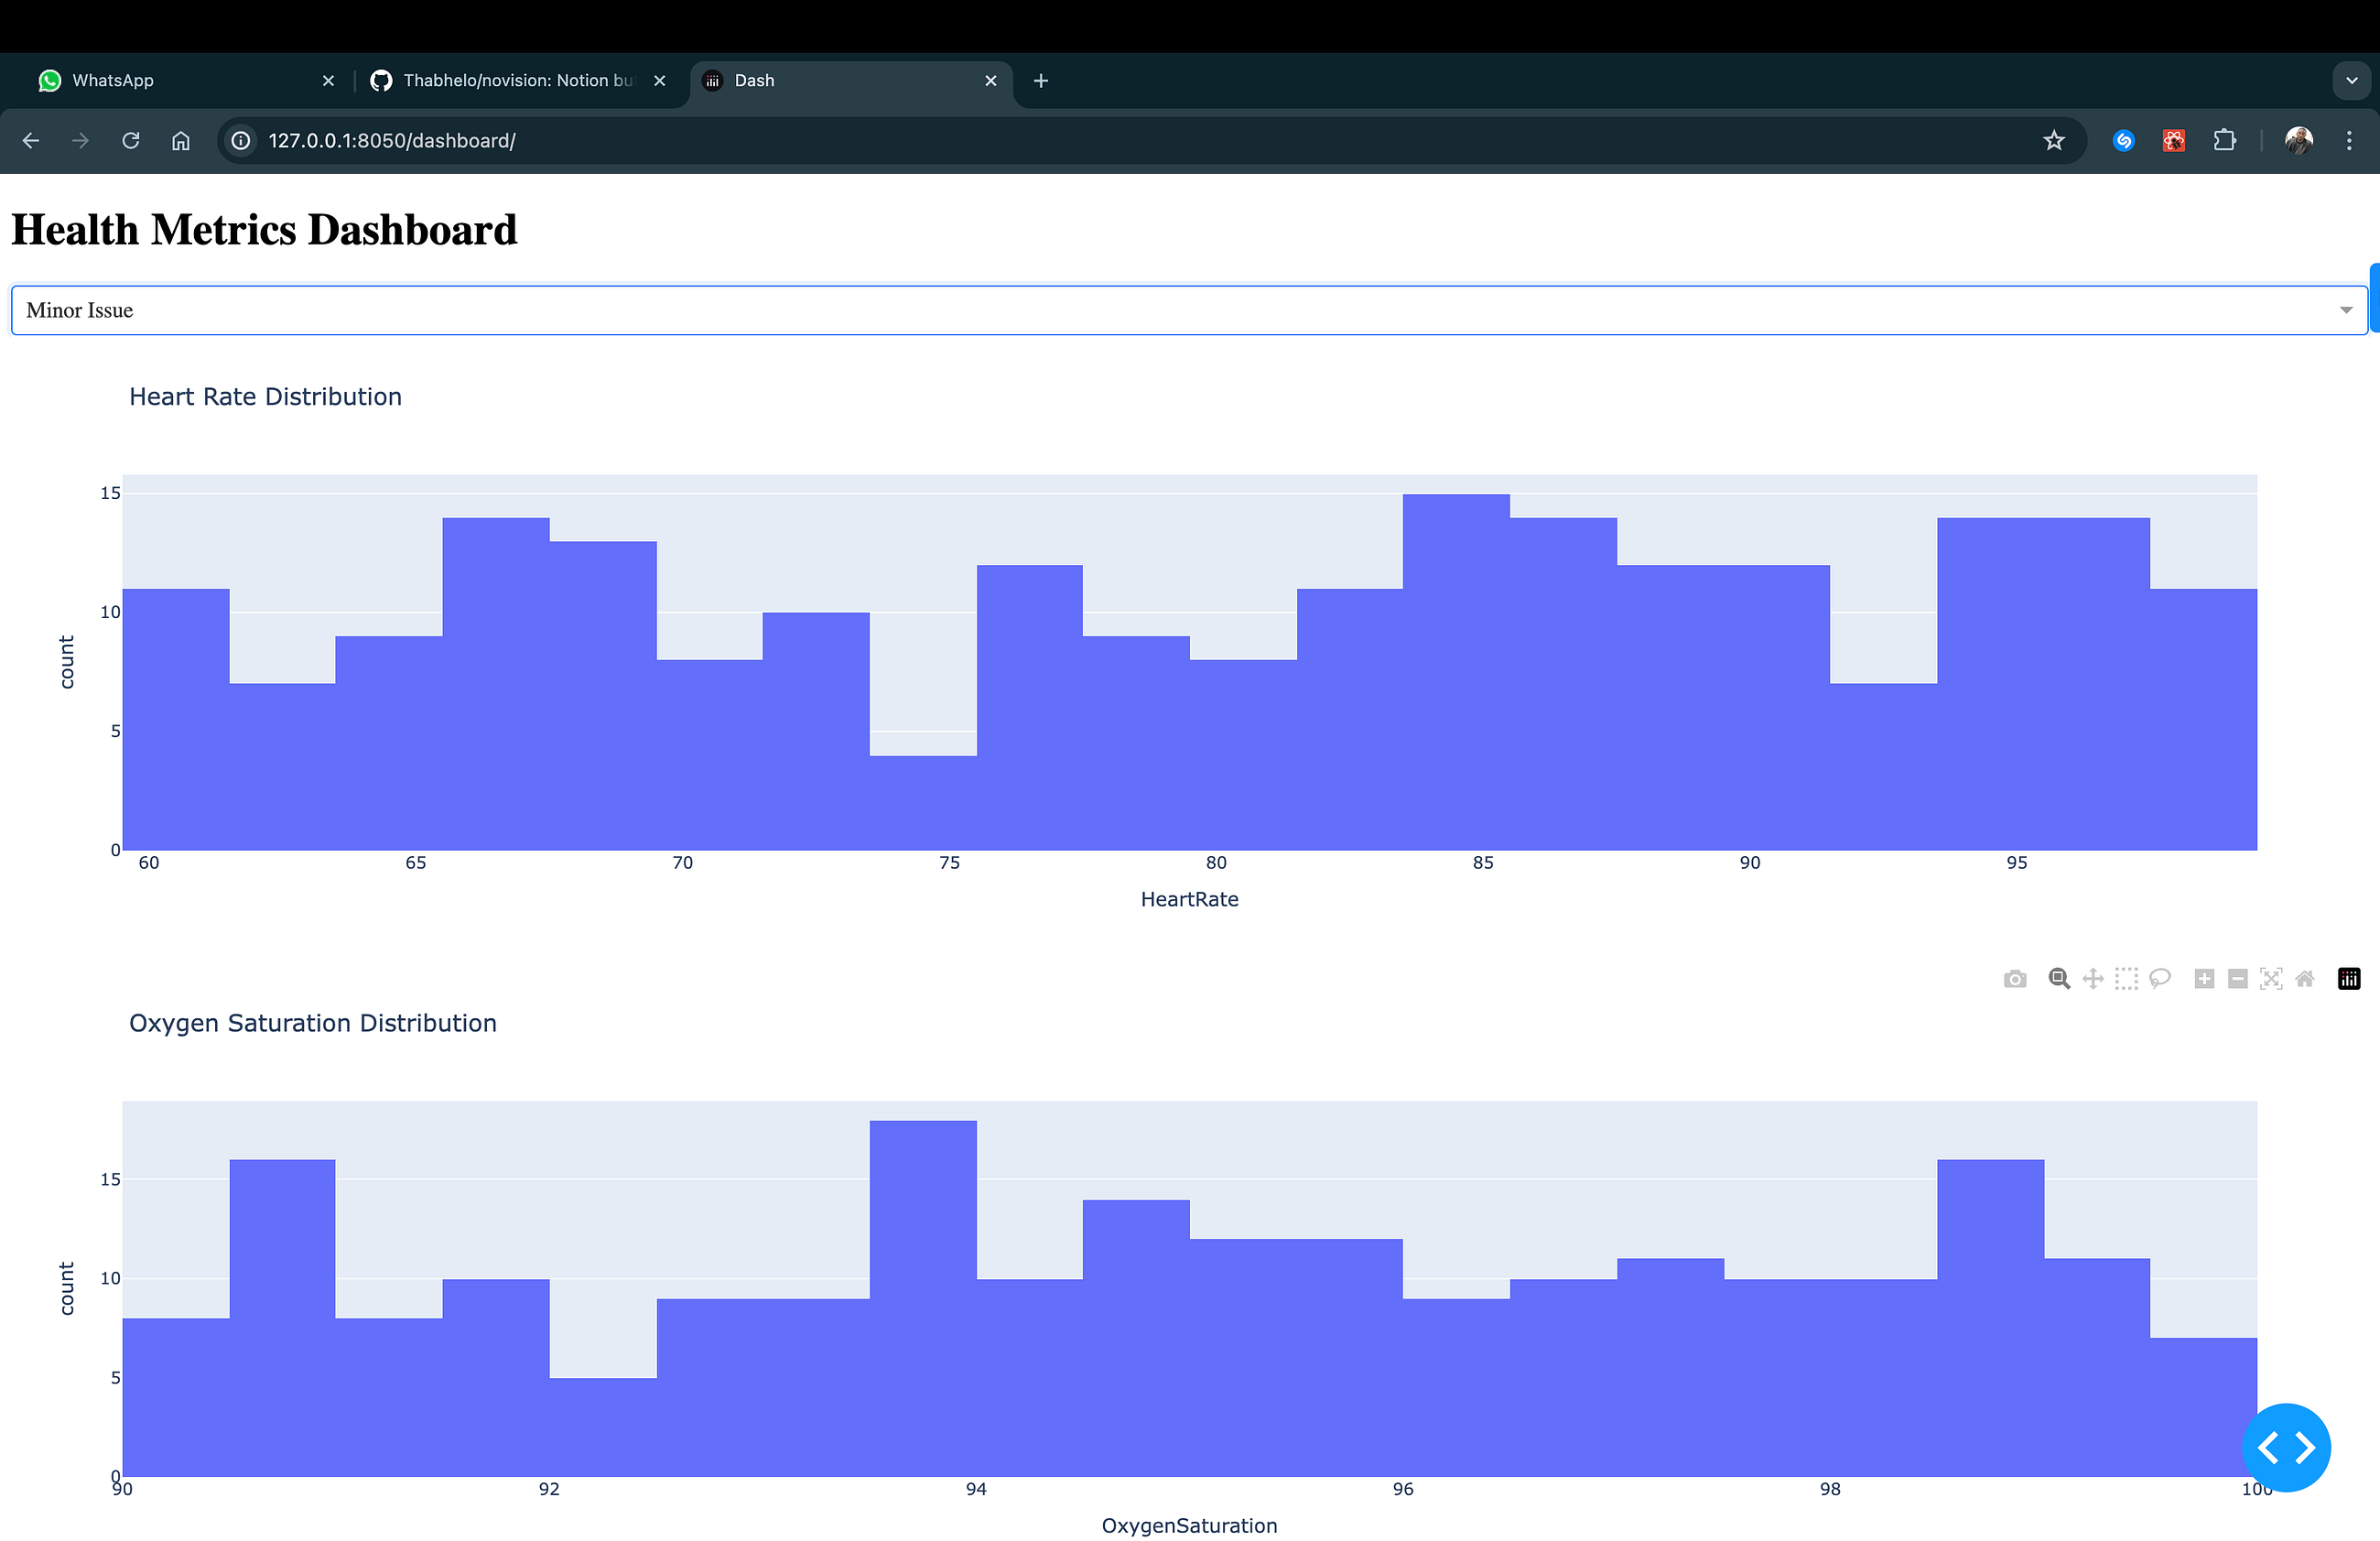Viewport: 2380px width, 1541px height.
Task: Click the x-axis tick label 95 on heart rate chart
Action: [2017, 863]
